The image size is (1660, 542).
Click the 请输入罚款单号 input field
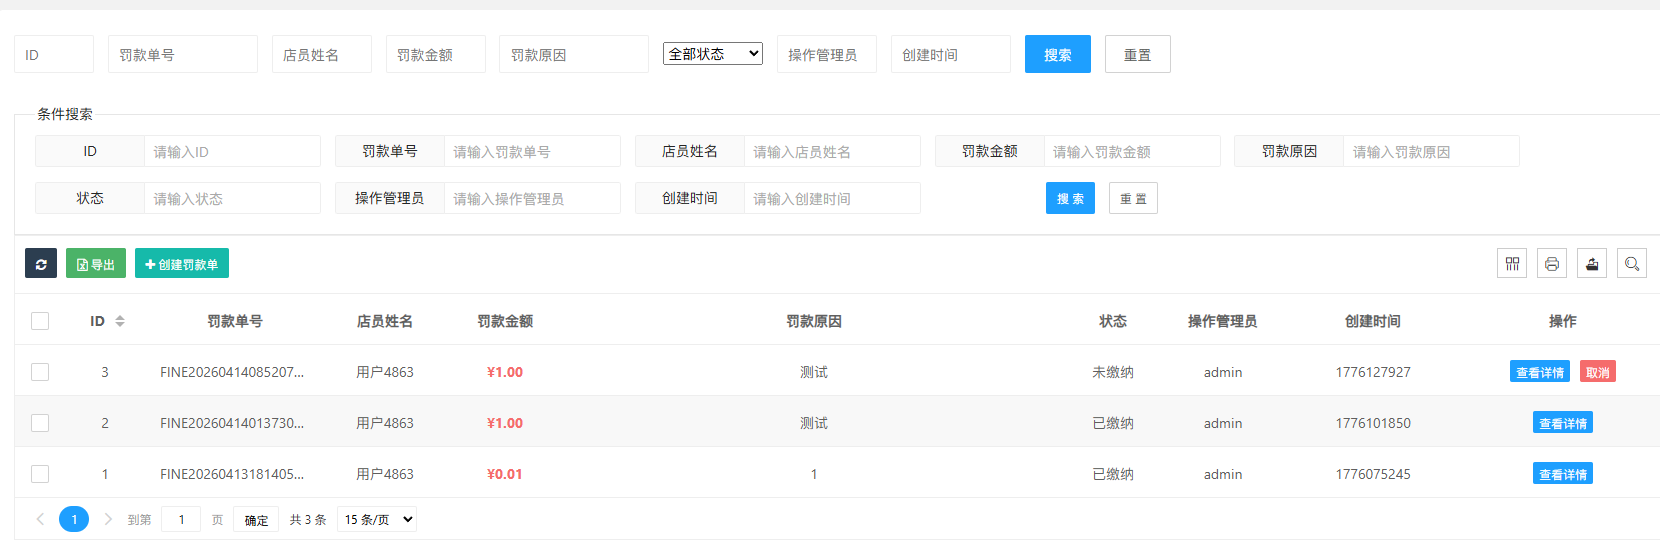pos(531,151)
